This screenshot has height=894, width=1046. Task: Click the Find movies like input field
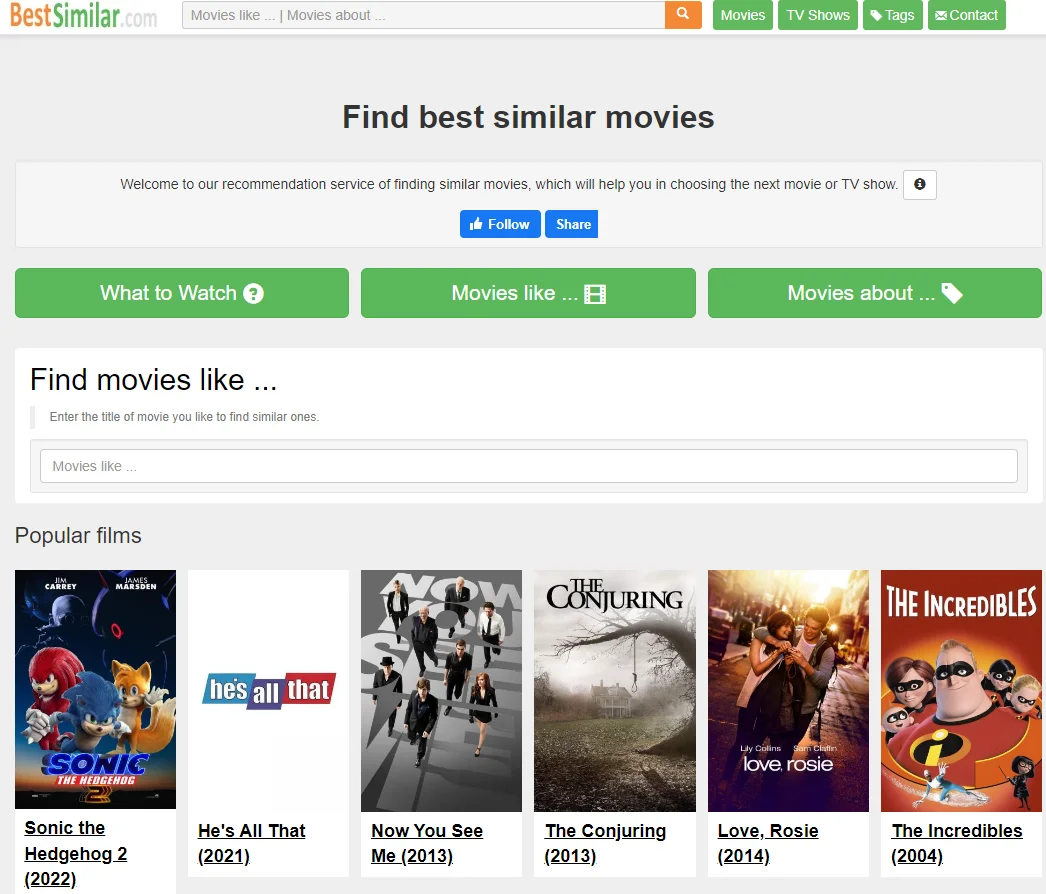(x=528, y=466)
